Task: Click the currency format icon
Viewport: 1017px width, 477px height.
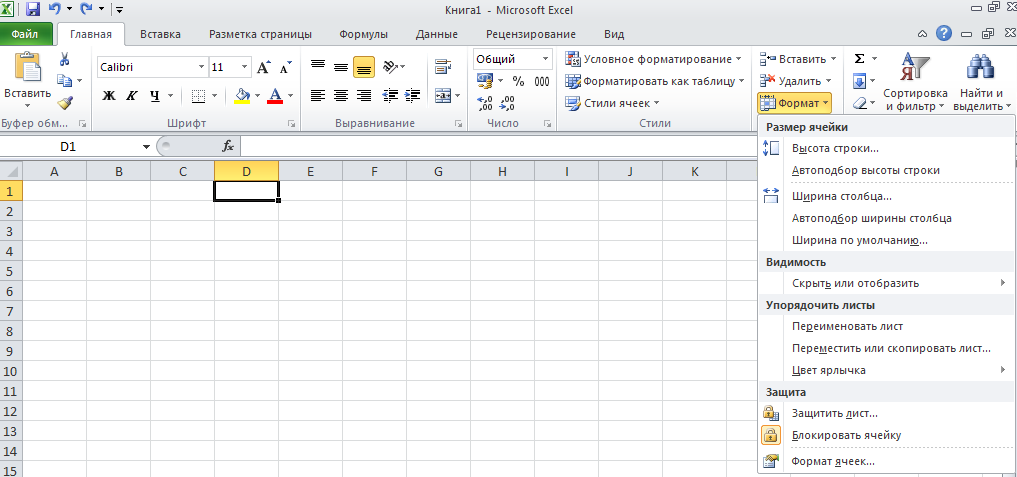Action: pos(485,81)
